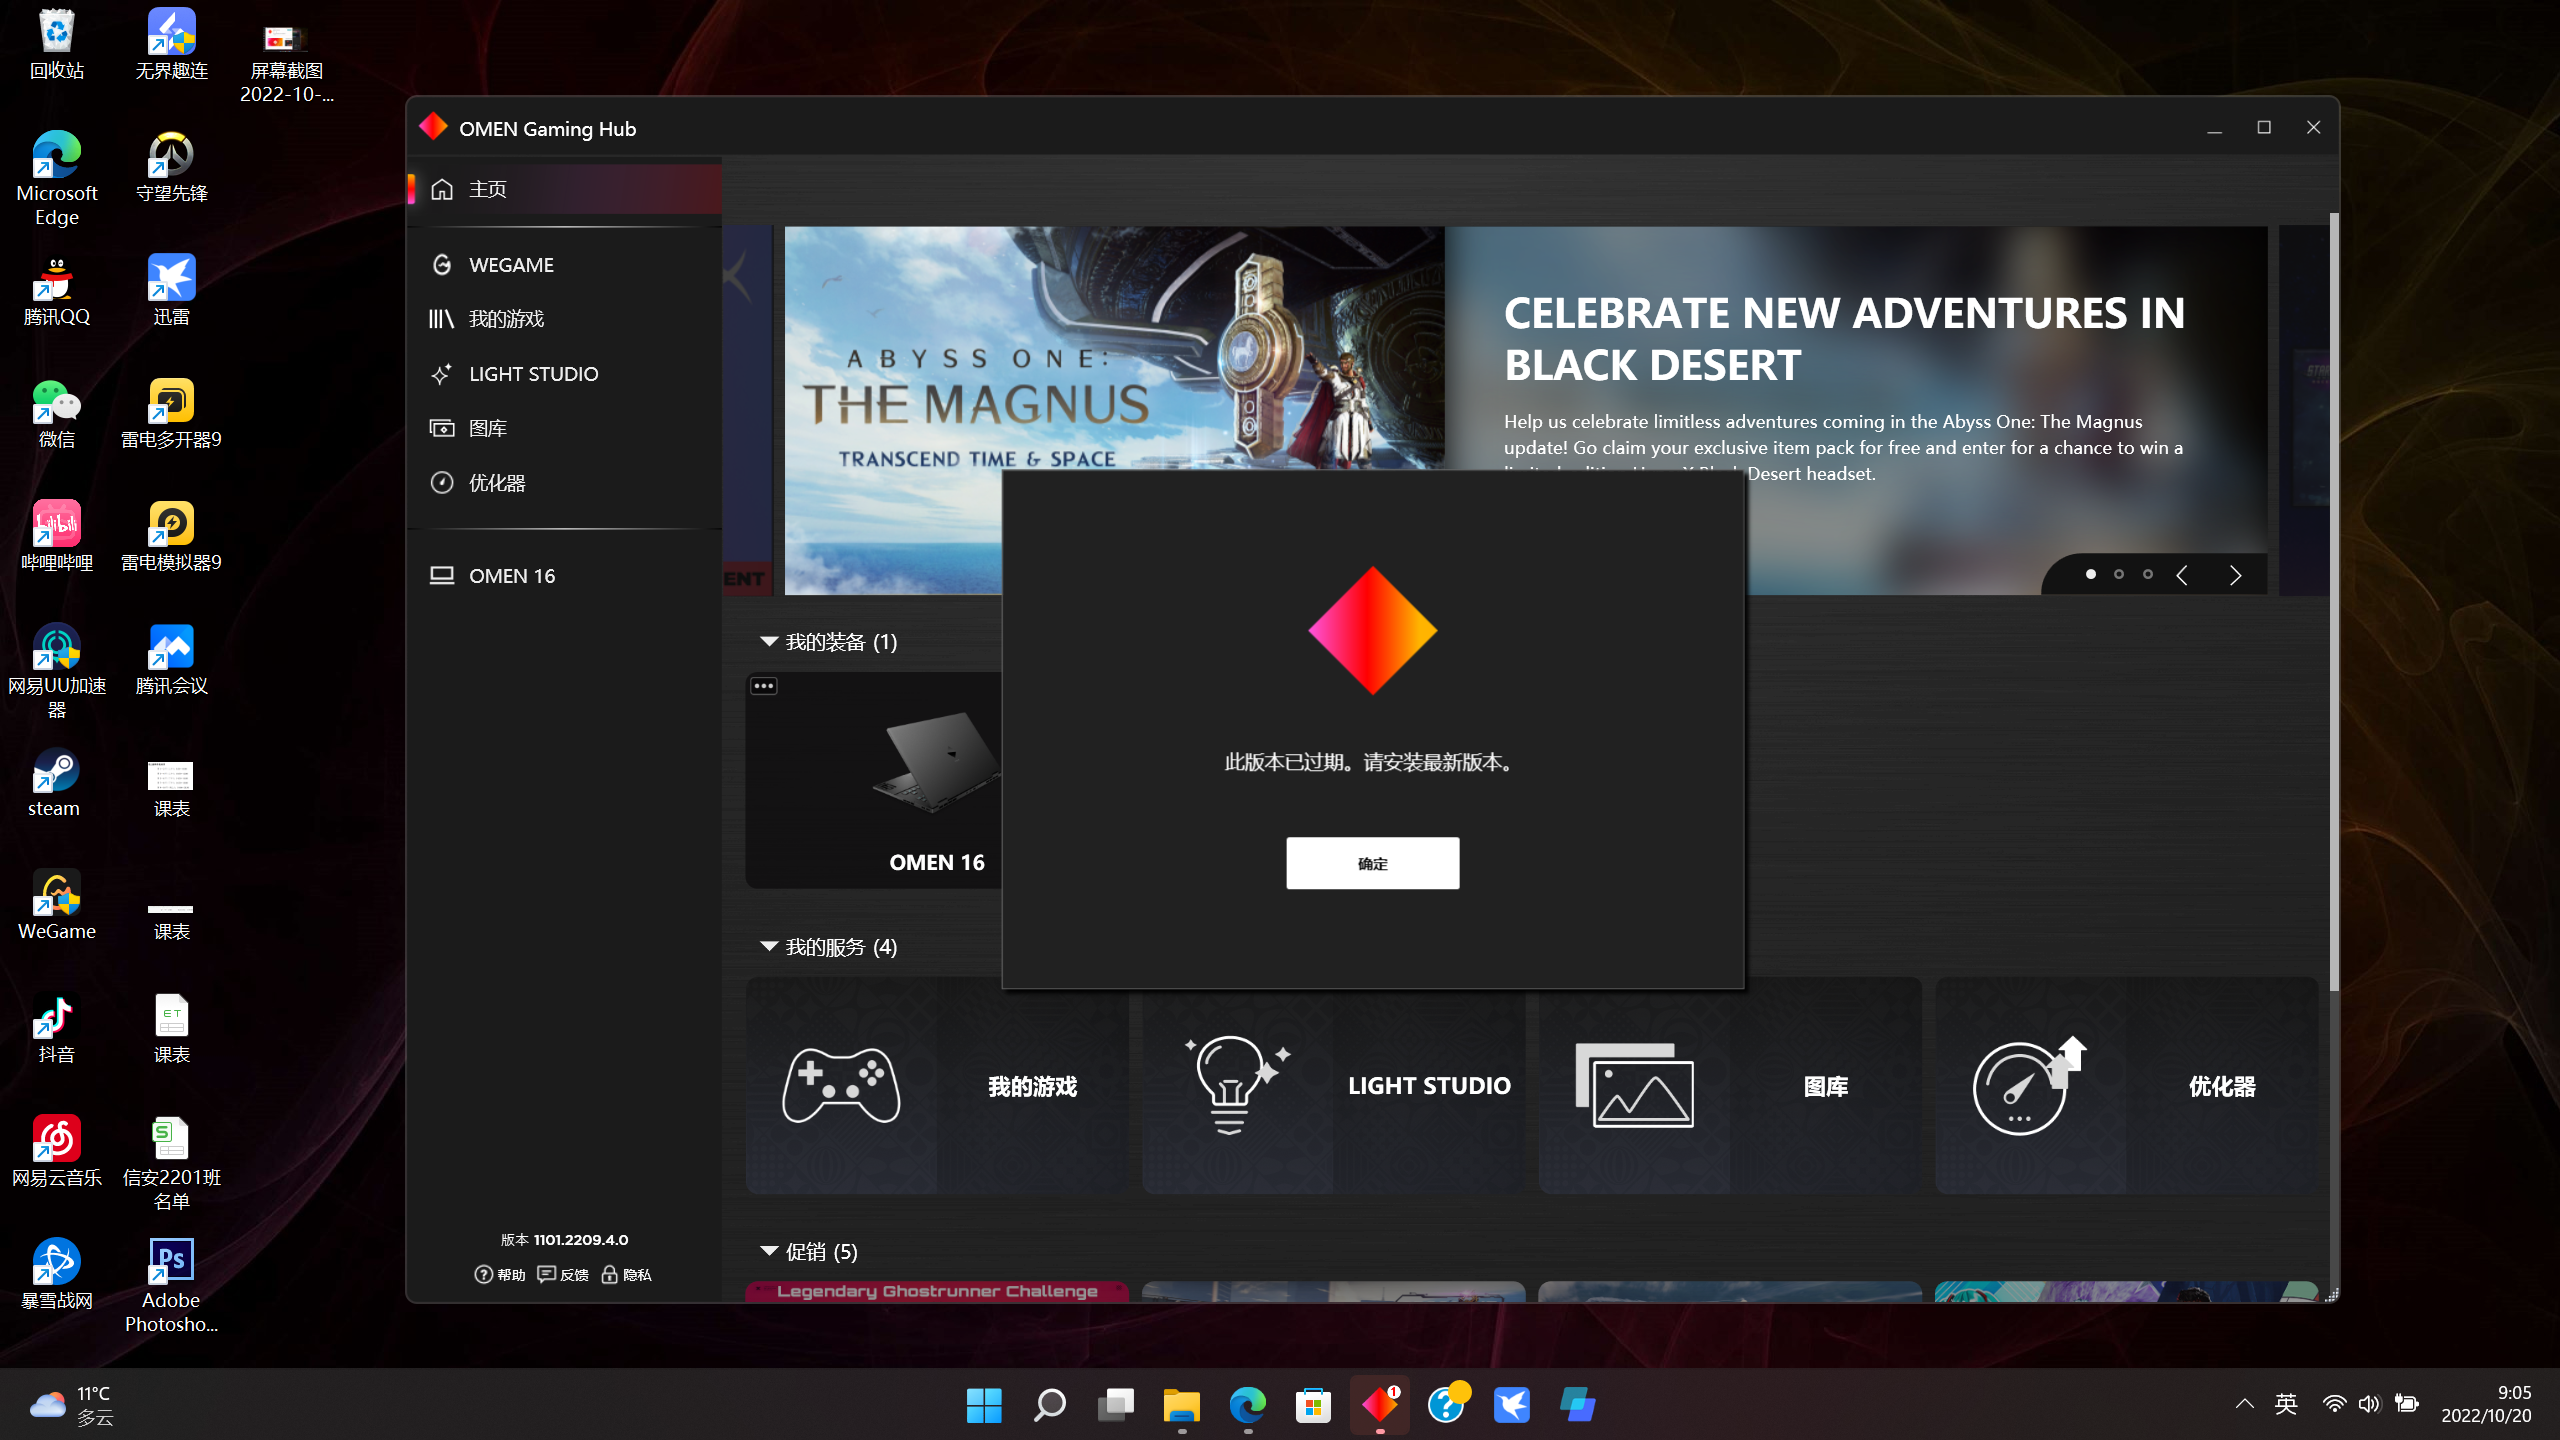Click the 确定 button in dialog
This screenshot has height=1440, width=2560.
click(1372, 863)
